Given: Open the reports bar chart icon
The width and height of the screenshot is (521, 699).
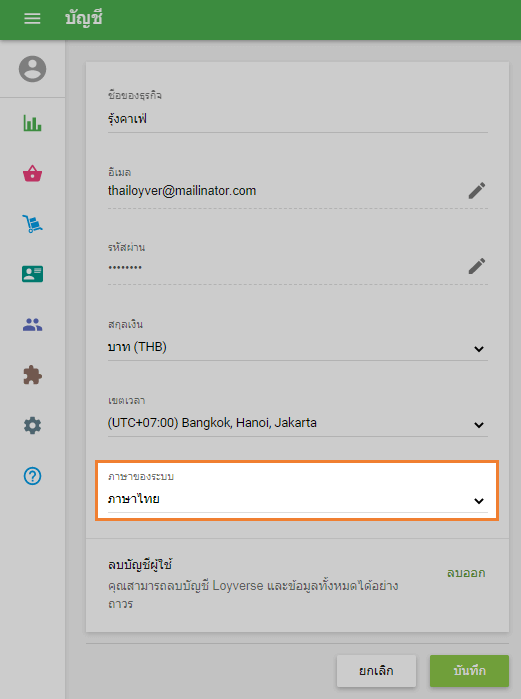Looking at the screenshot, I should 32,123.
